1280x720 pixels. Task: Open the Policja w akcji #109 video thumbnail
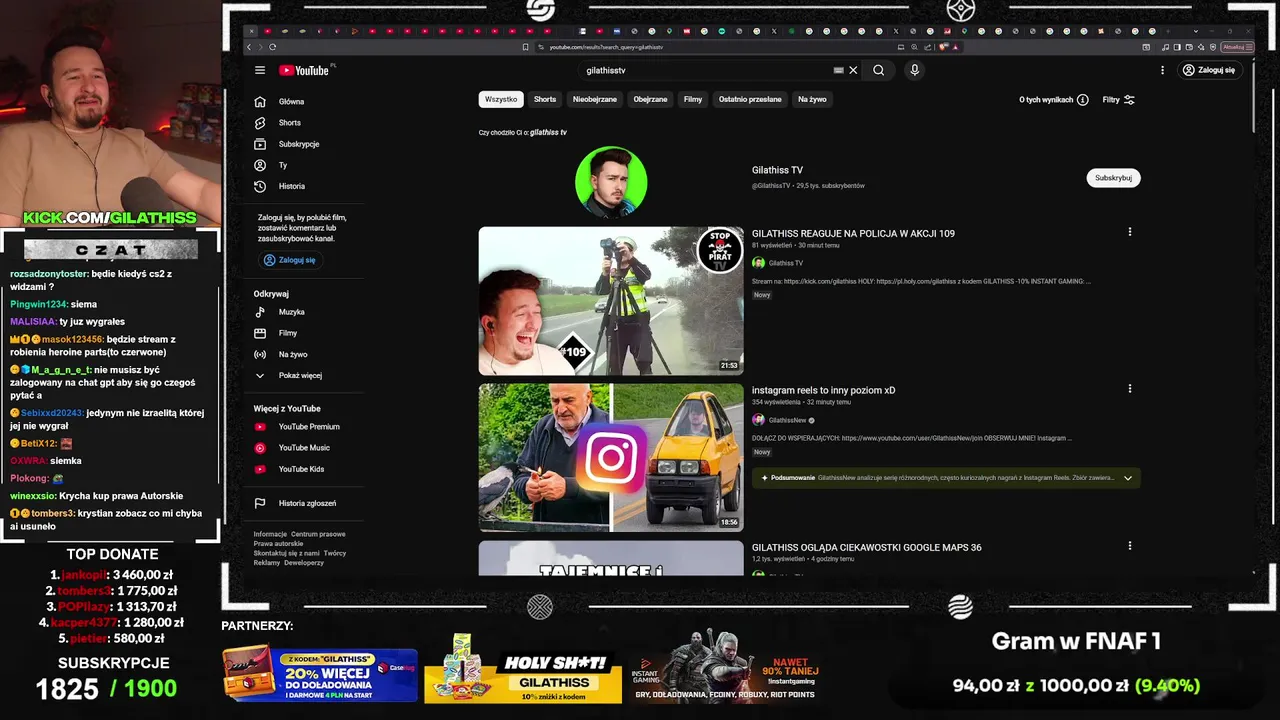[611, 301]
